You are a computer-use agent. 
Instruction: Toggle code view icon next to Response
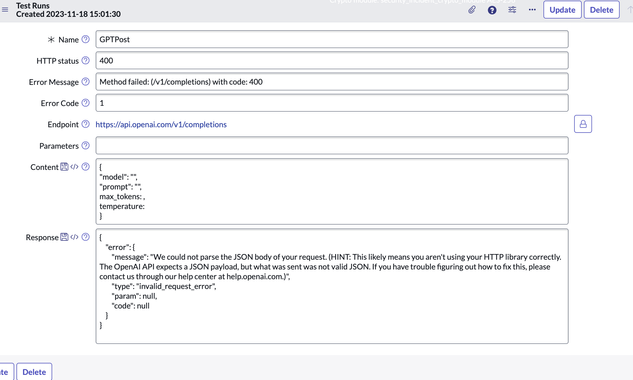pyautogui.click(x=74, y=237)
